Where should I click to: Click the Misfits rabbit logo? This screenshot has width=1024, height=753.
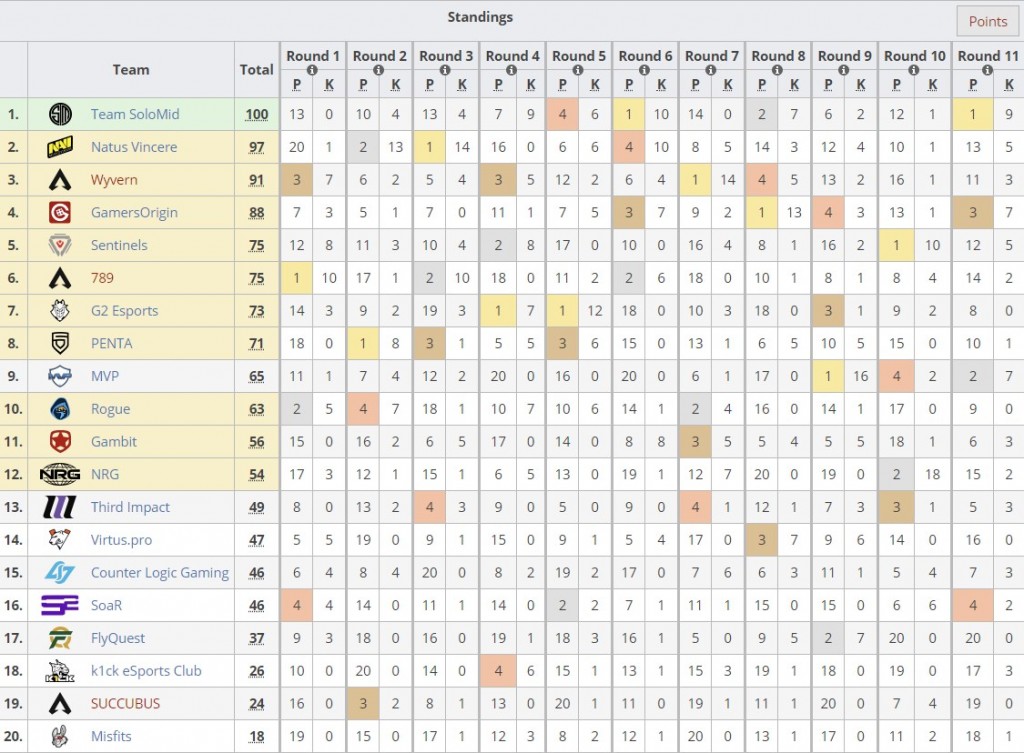[60, 736]
